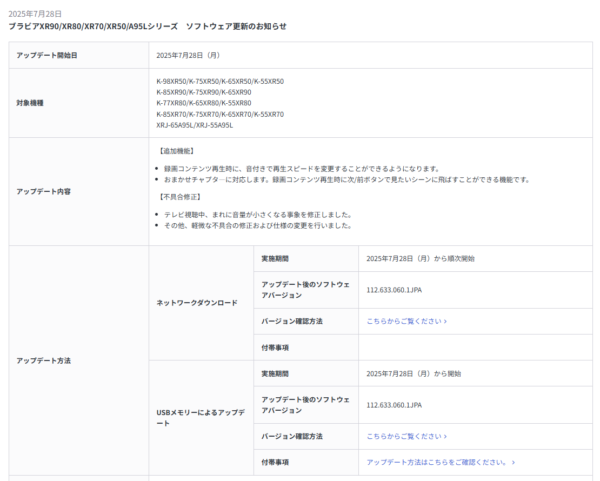Select model line K-98XR50/K-75XR50/K-65XR50/K-55XR50
Image resolution: width=600 pixels, height=481 pixels.
[x=220, y=81]
